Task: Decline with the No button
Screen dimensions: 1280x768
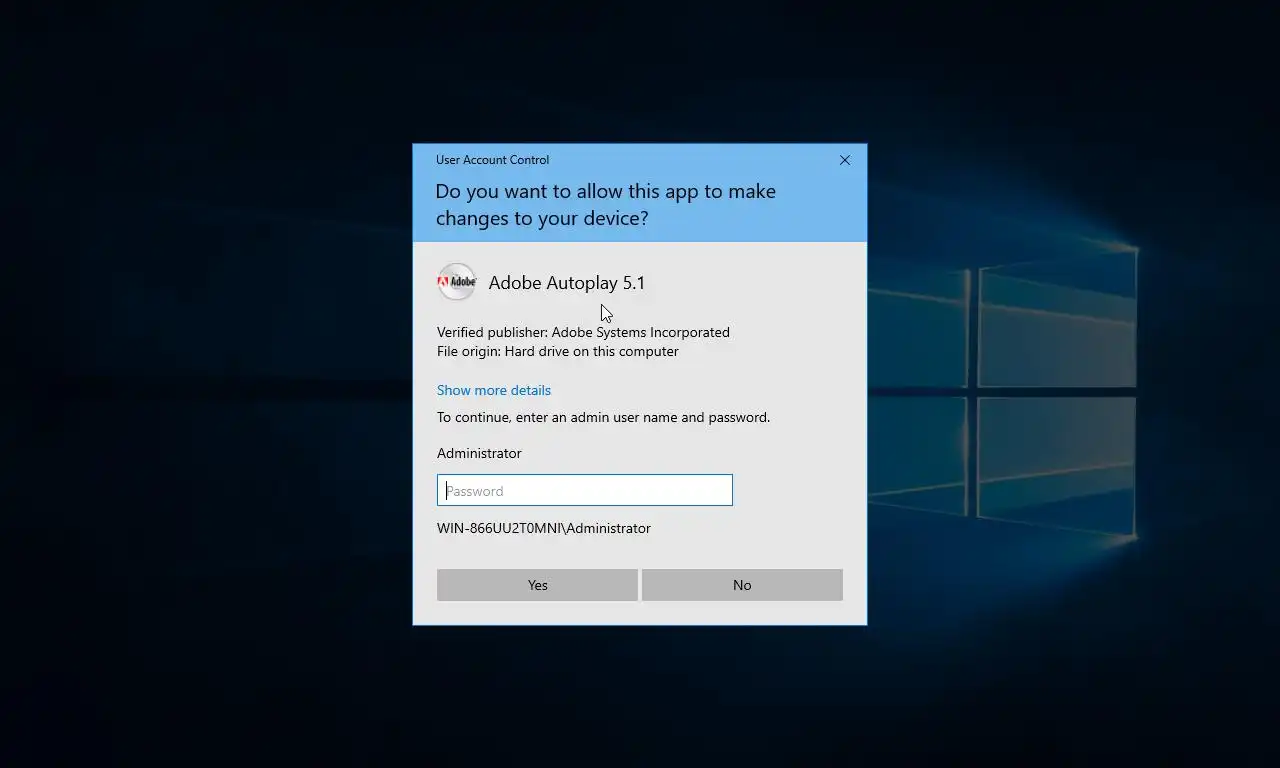Action: pos(742,585)
